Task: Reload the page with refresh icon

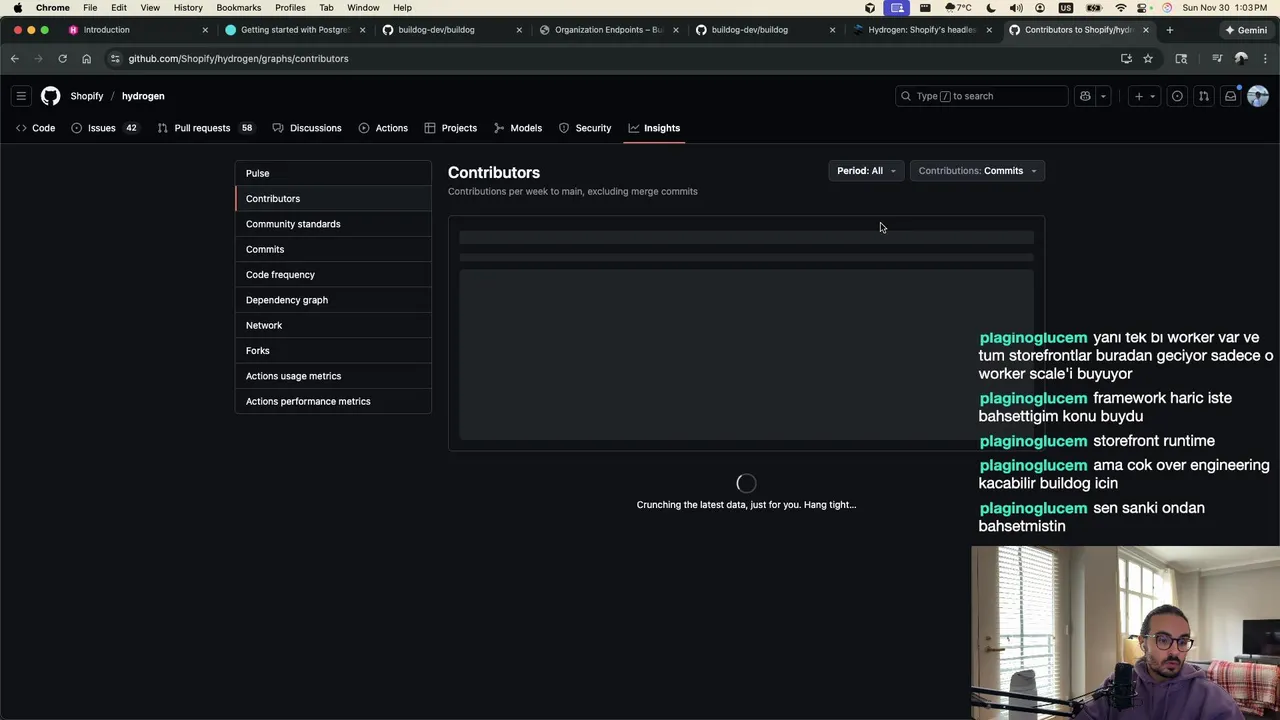Action: (62, 59)
